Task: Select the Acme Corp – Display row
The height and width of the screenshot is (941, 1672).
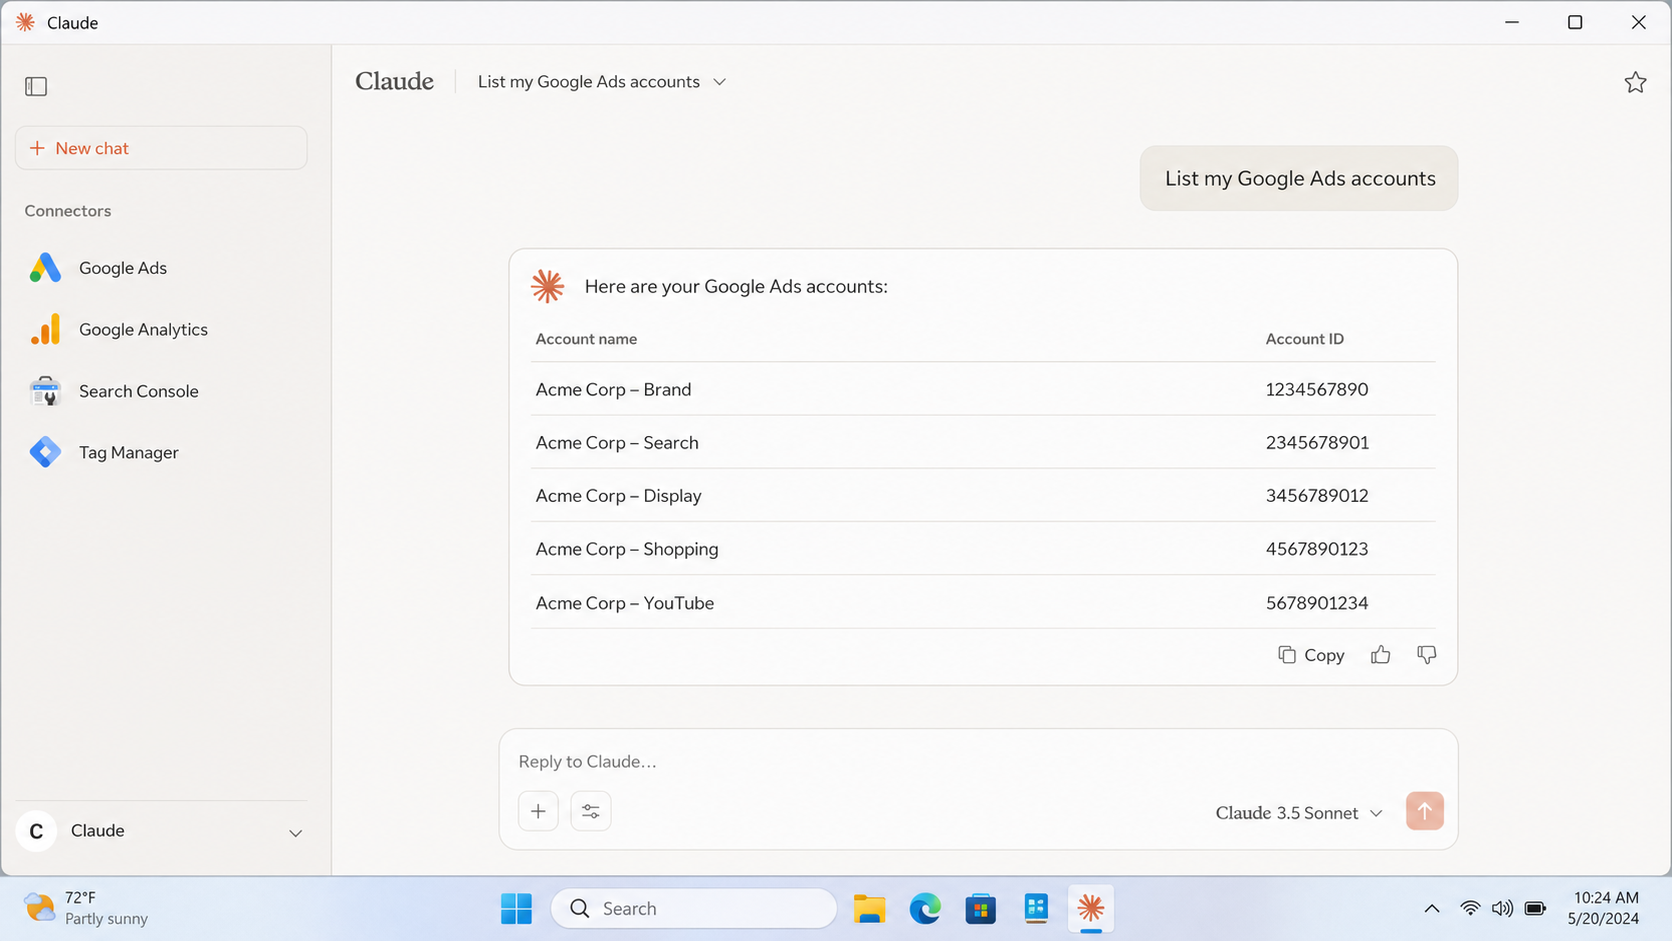Action: (983, 496)
